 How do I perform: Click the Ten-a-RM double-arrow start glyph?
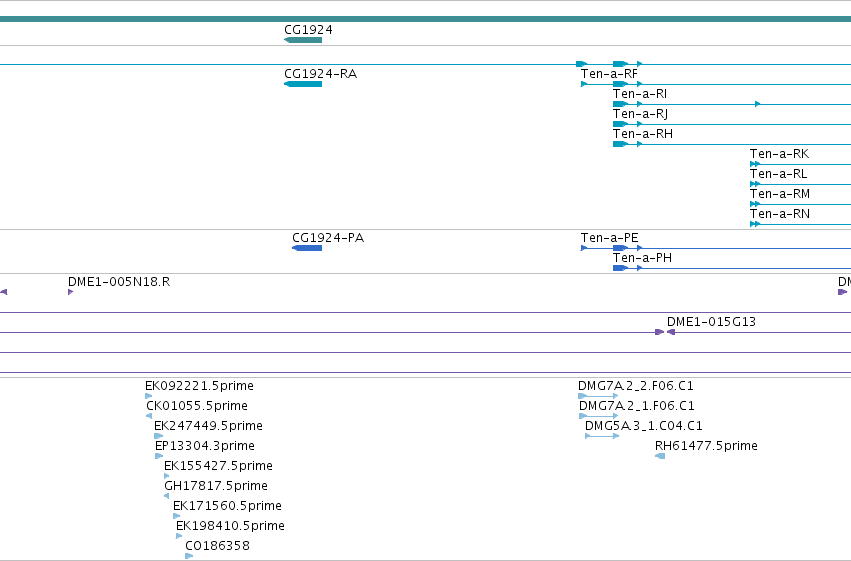pos(754,204)
